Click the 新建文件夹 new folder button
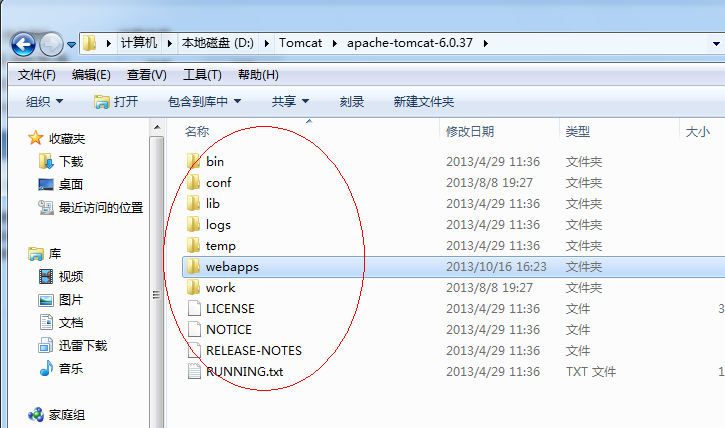The height and width of the screenshot is (428, 725). 424,101
